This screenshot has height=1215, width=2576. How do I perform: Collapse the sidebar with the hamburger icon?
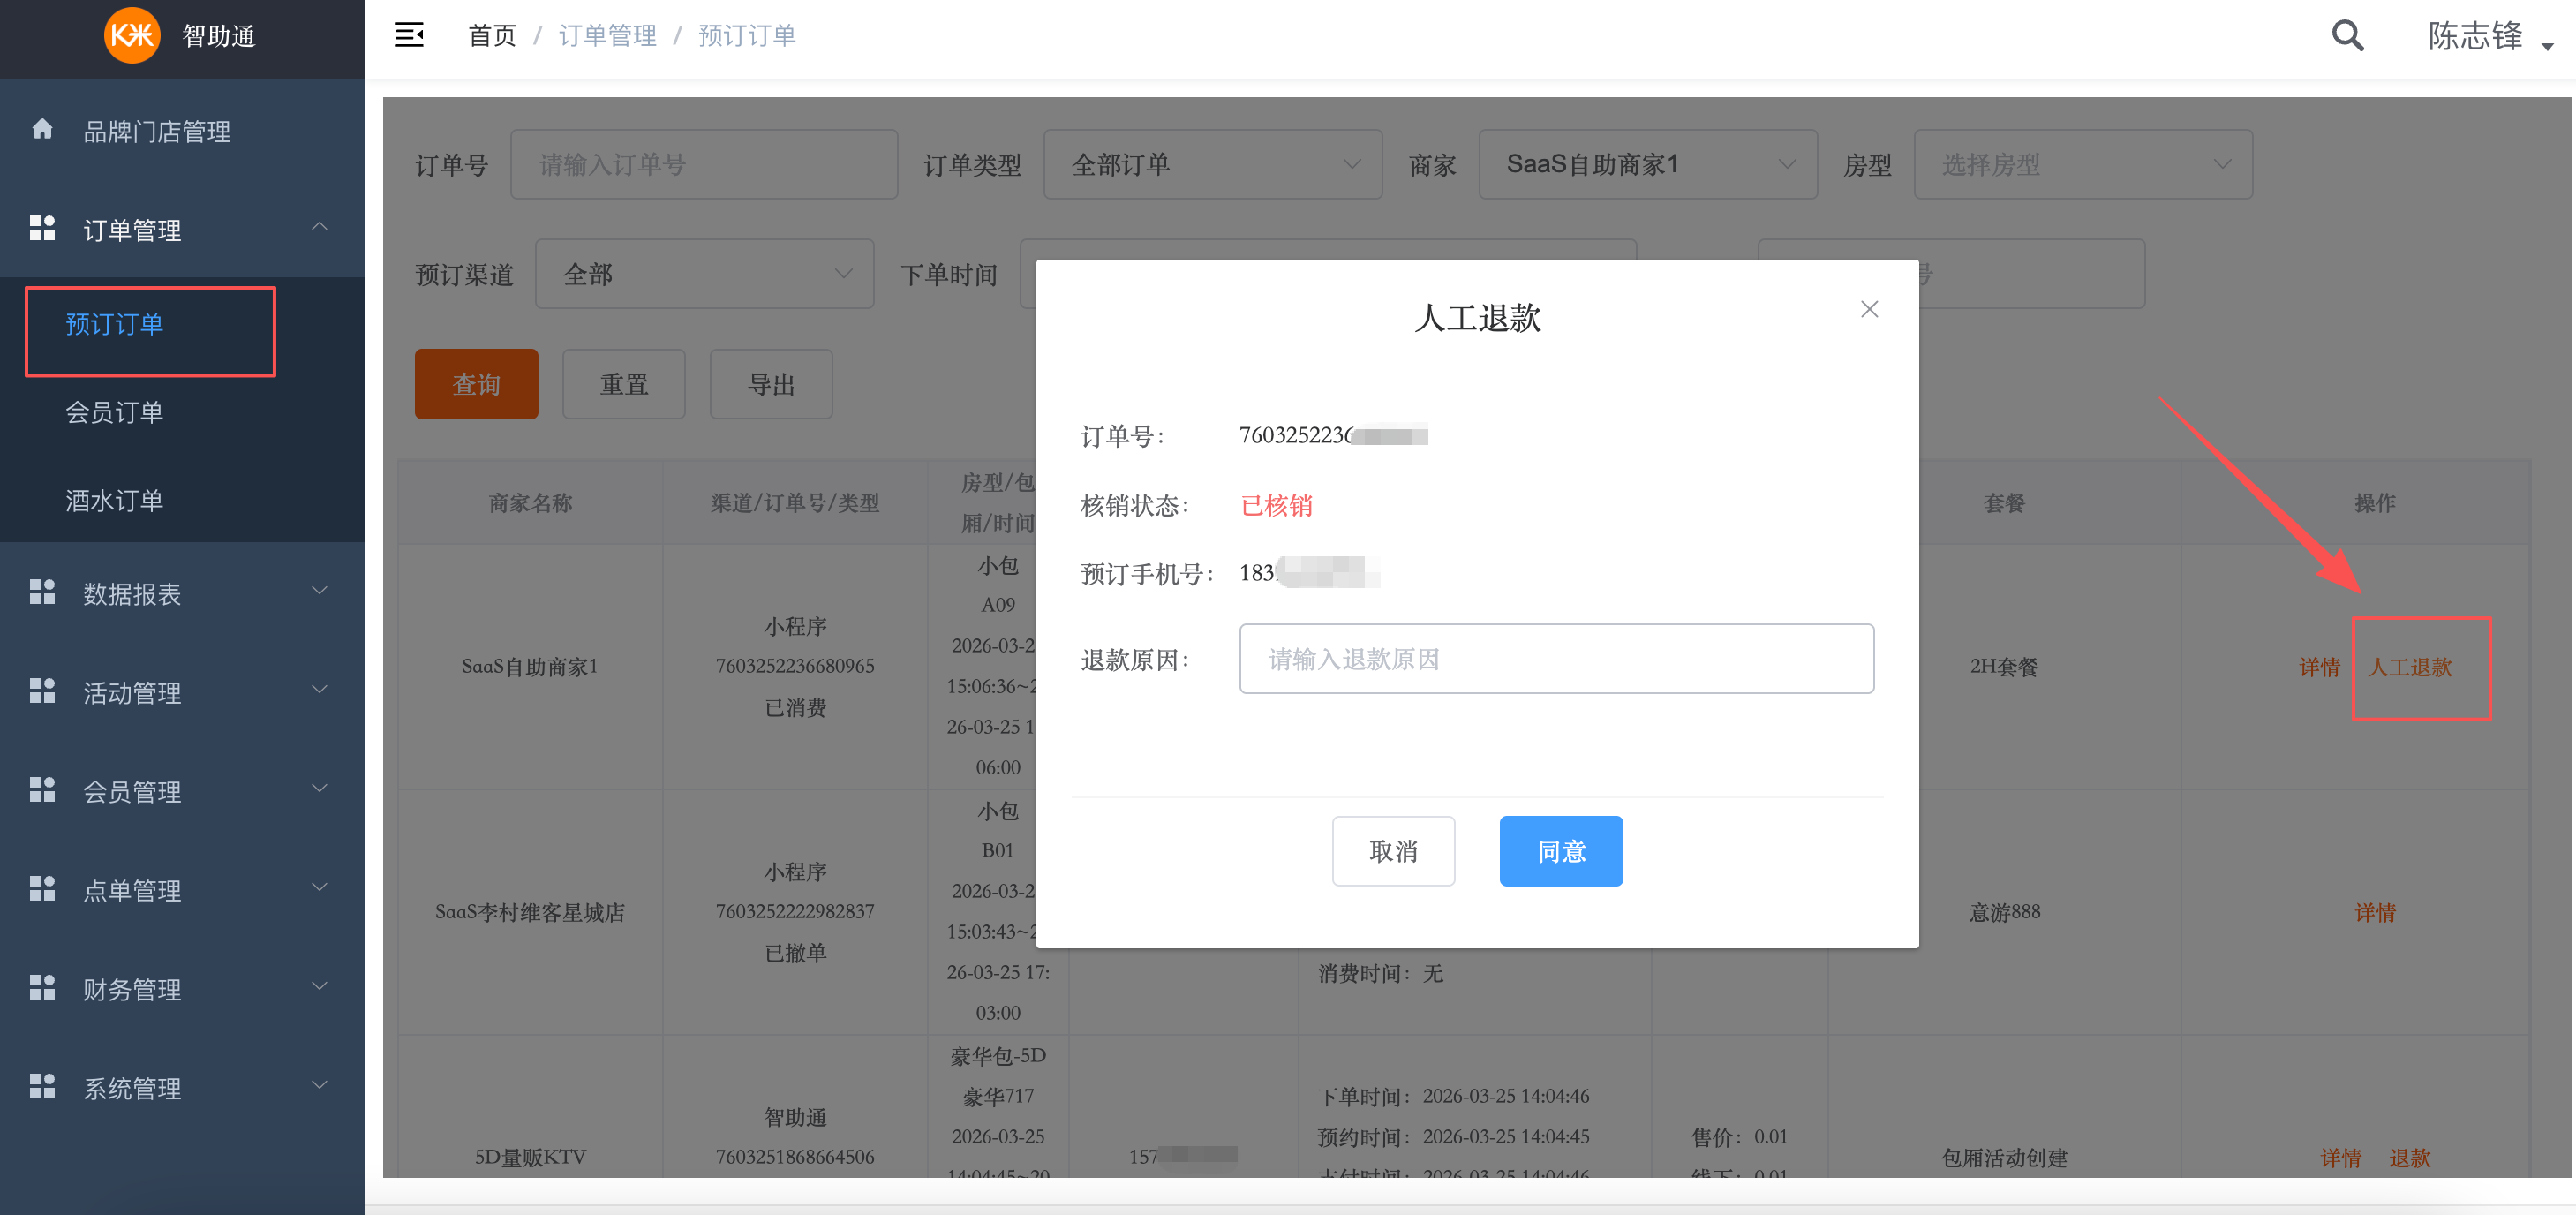coord(409,34)
